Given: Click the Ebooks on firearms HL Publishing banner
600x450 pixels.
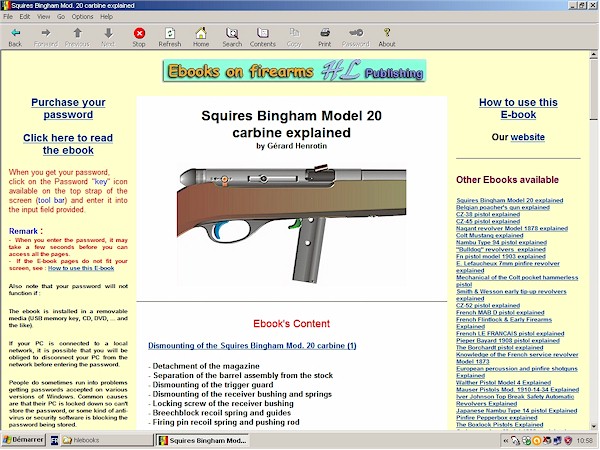Looking at the screenshot, I should point(294,71).
